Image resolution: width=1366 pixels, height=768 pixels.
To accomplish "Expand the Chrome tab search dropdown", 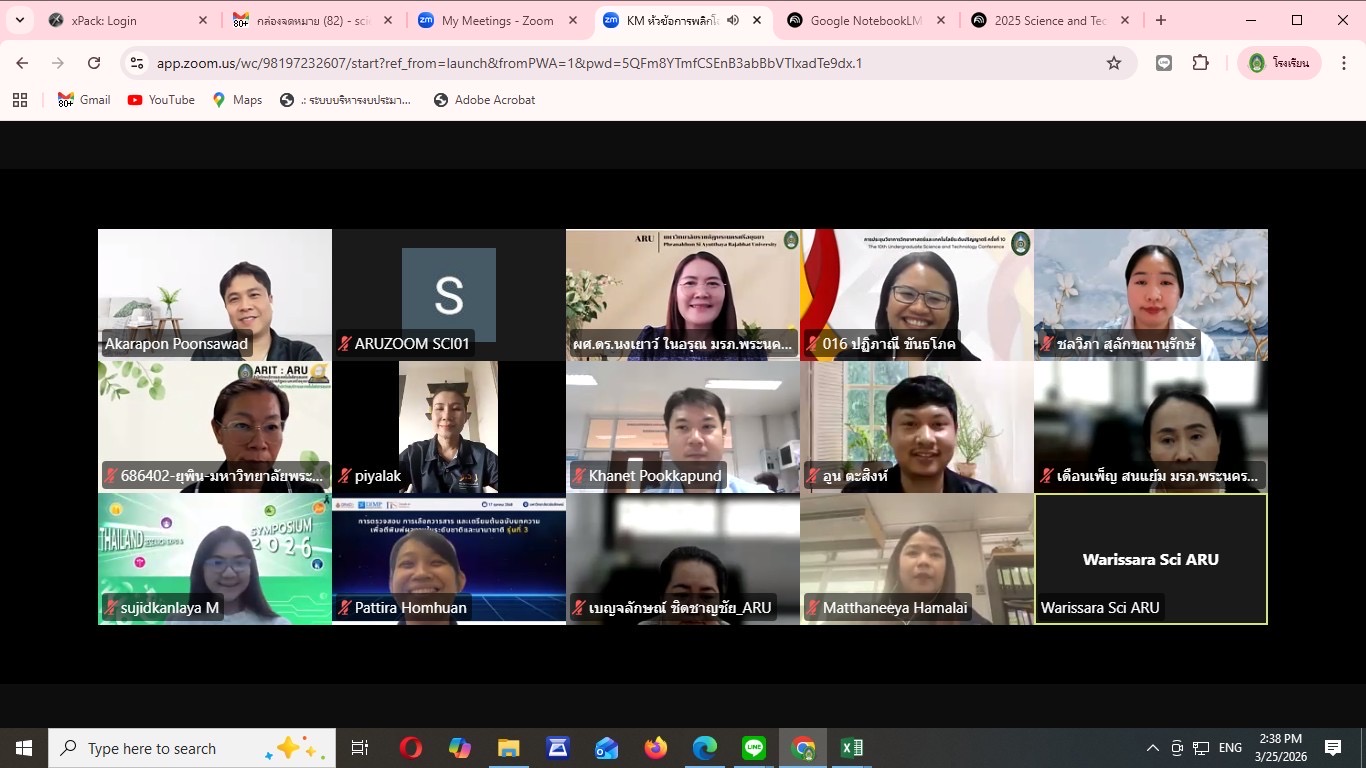I will pos(19,20).
